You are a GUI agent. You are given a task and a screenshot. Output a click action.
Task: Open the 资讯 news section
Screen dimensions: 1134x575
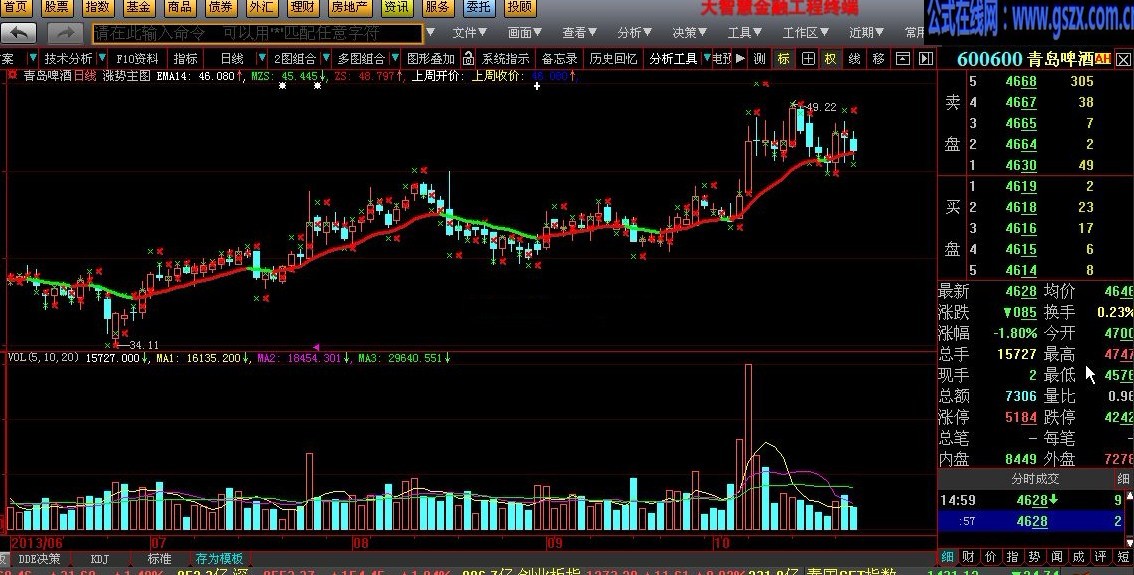pyautogui.click(x=396, y=7)
